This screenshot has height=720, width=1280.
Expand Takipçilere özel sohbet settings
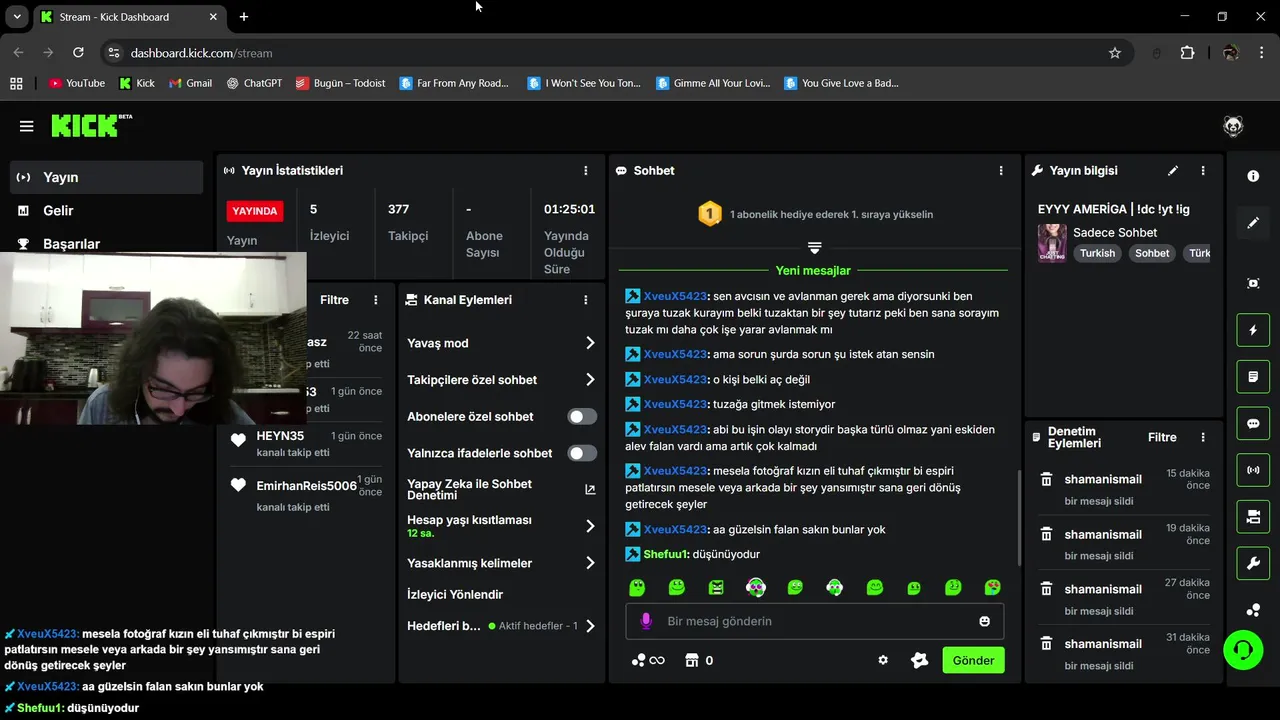coord(501,380)
